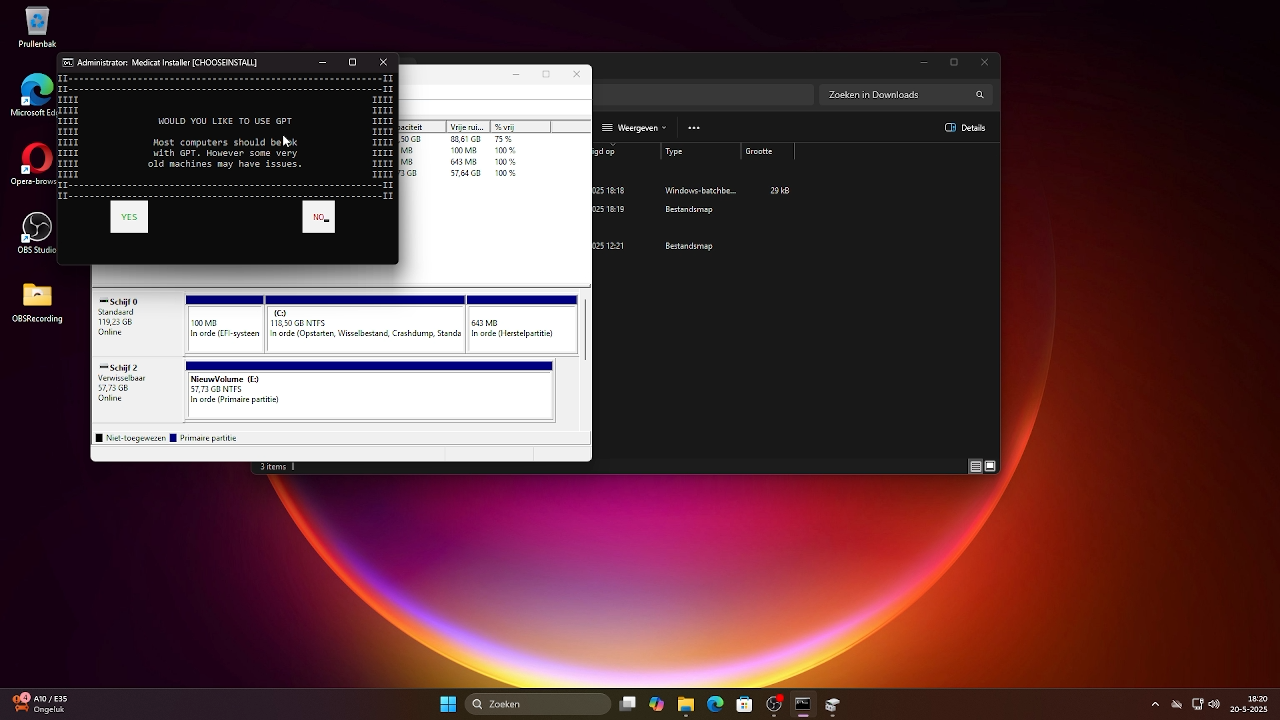Open the Weergeven view dropdown
Screen dimensions: 1280x720
634,128
